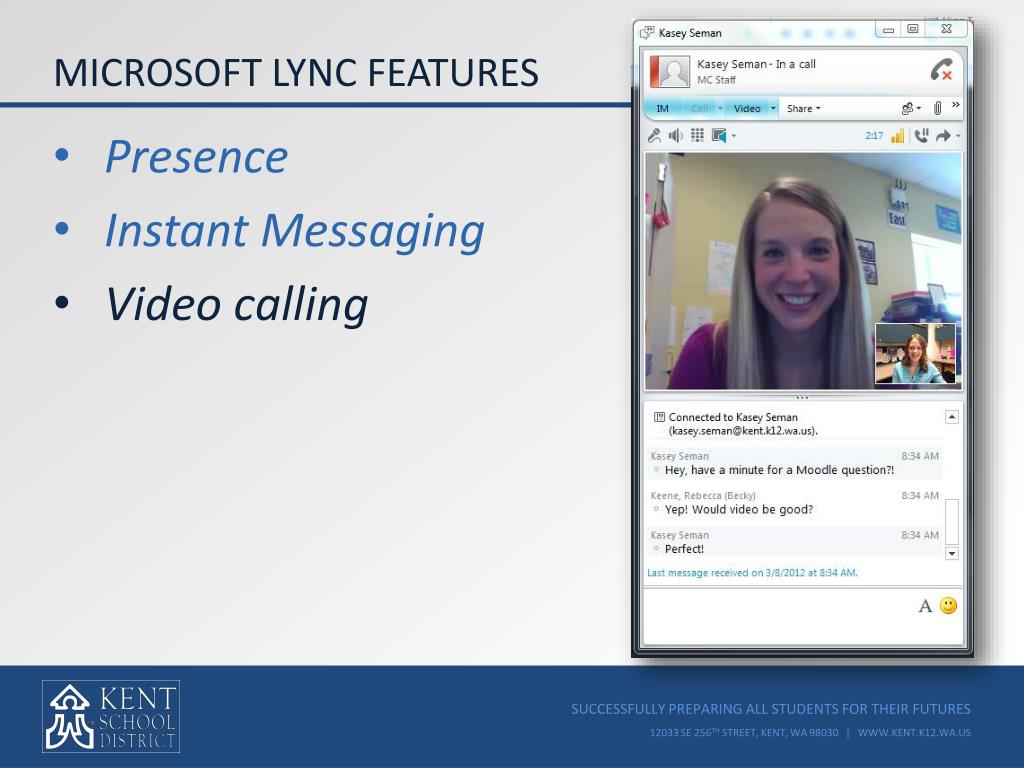
Task: Click the 2:17 call duration timer
Action: (874, 136)
